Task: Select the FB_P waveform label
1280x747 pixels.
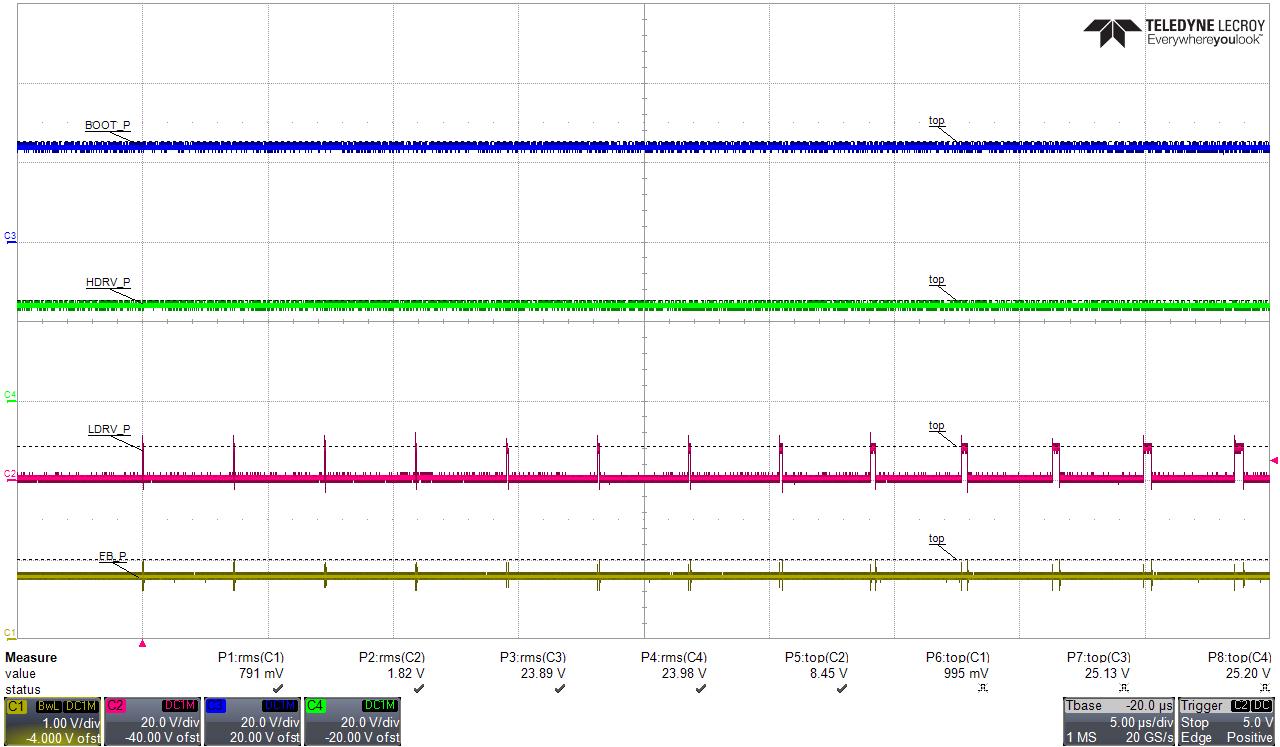Action: [113, 556]
